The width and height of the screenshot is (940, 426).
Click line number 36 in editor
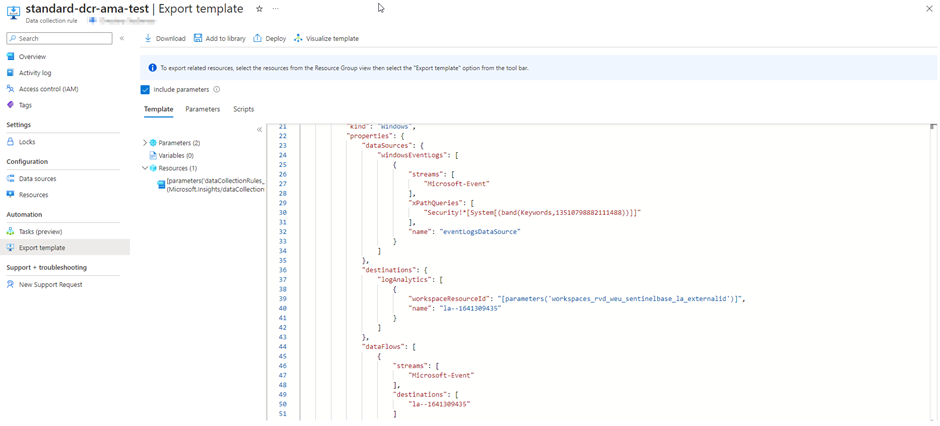point(281,270)
